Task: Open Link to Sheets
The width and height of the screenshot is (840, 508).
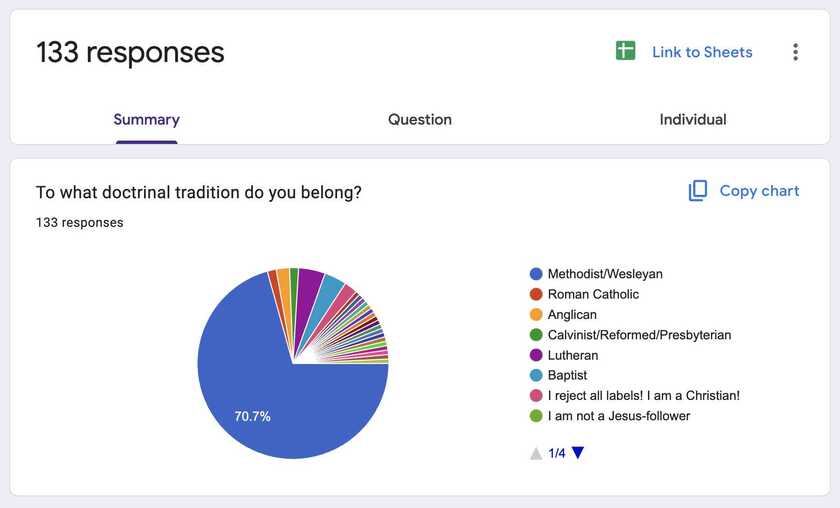Action: tap(702, 52)
